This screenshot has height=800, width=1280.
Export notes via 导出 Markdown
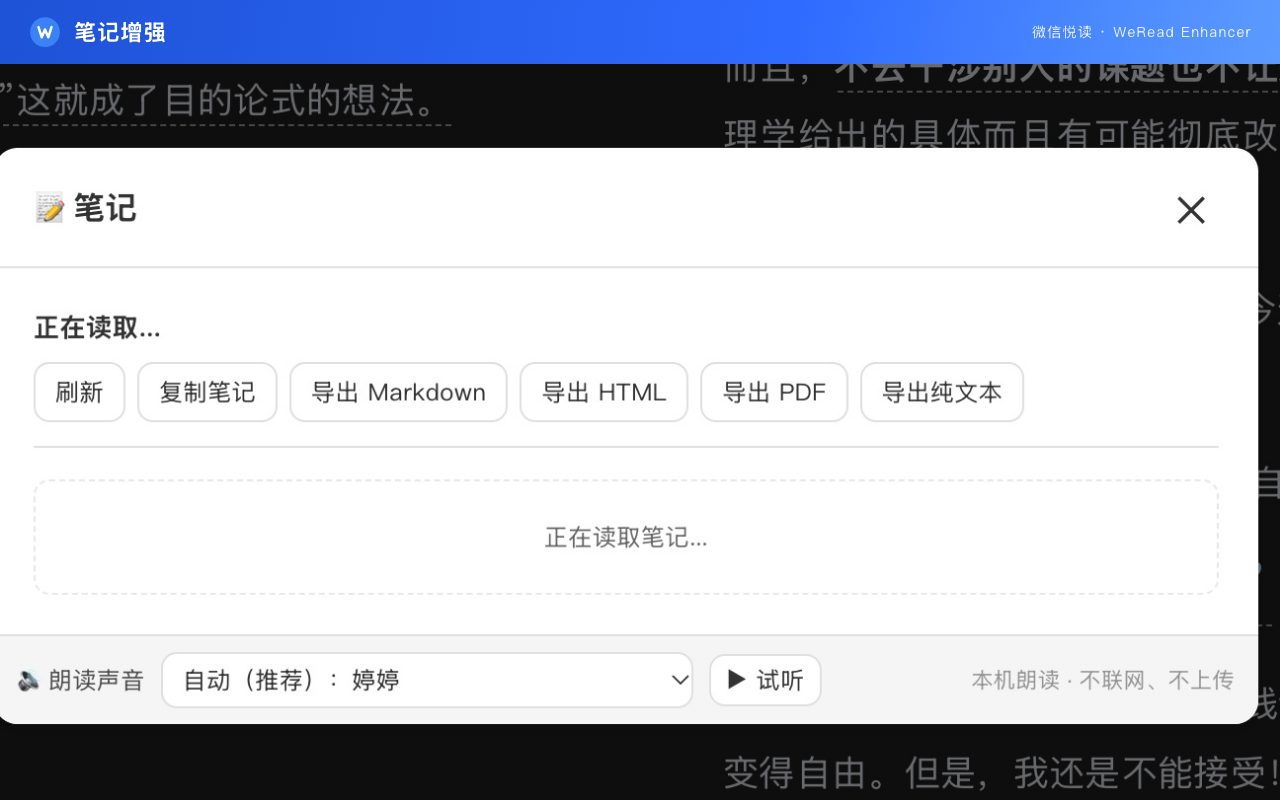pos(398,392)
